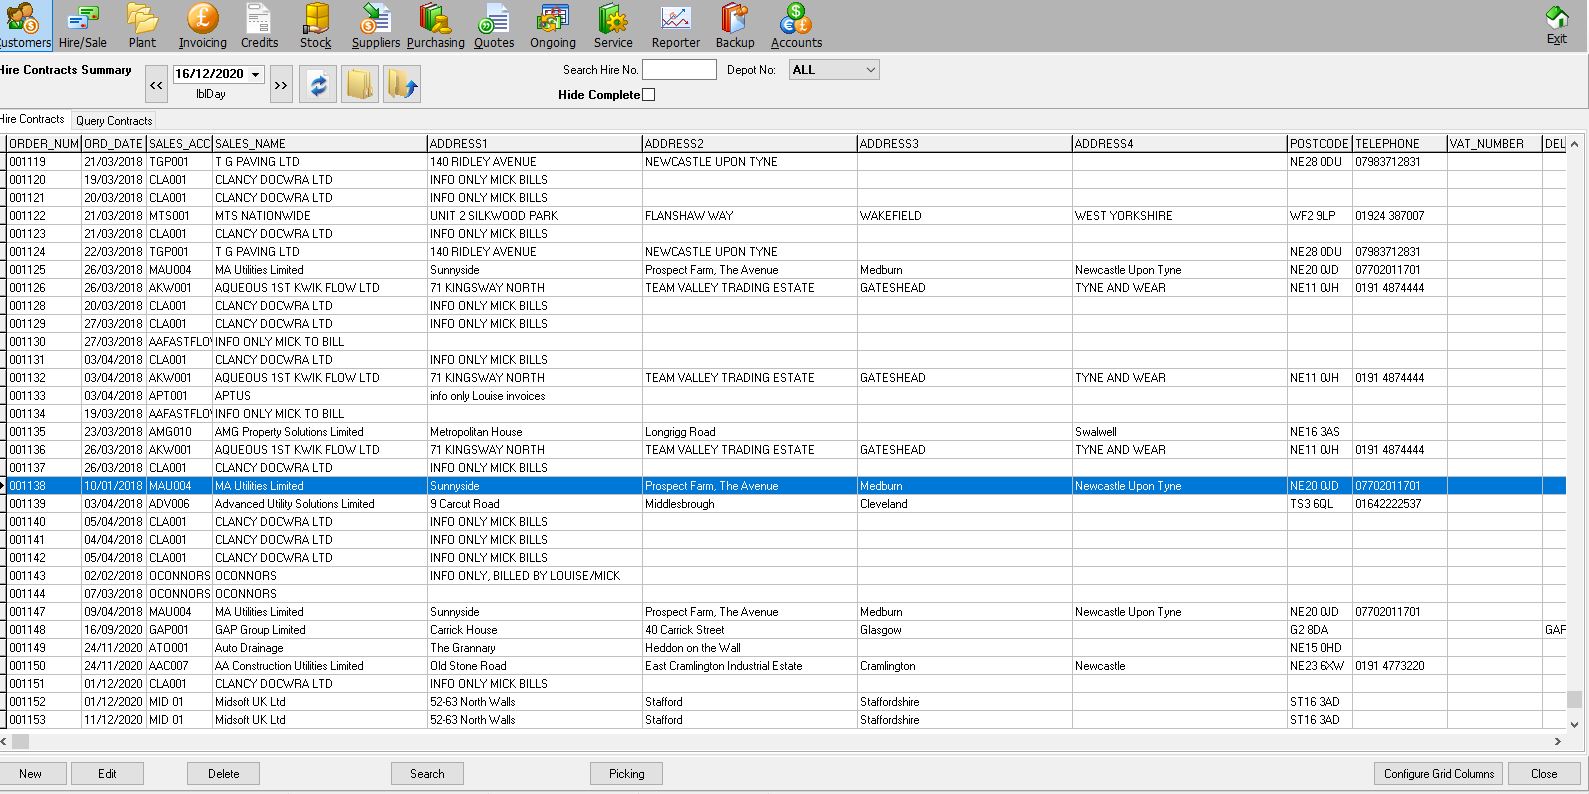The image size is (1589, 794).
Task: Switch to the Query Contracts tab
Action: click(114, 121)
